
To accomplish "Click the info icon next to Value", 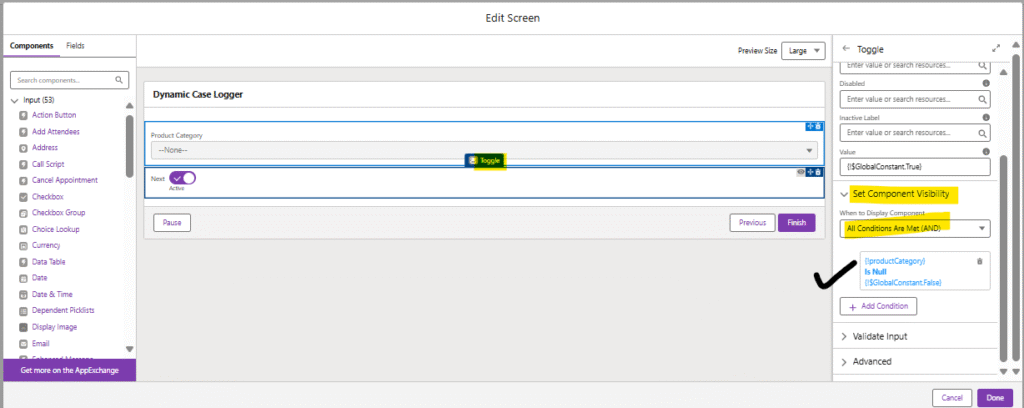I will click(x=985, y=149).
